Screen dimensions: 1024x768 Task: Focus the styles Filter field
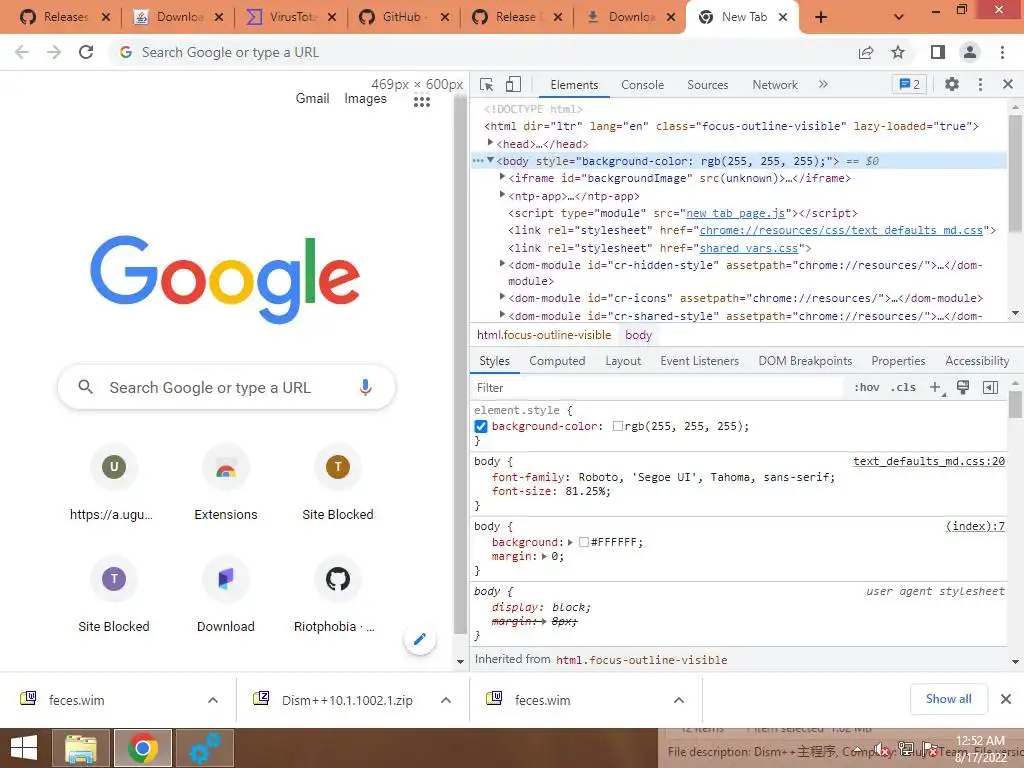coord(656,388)
